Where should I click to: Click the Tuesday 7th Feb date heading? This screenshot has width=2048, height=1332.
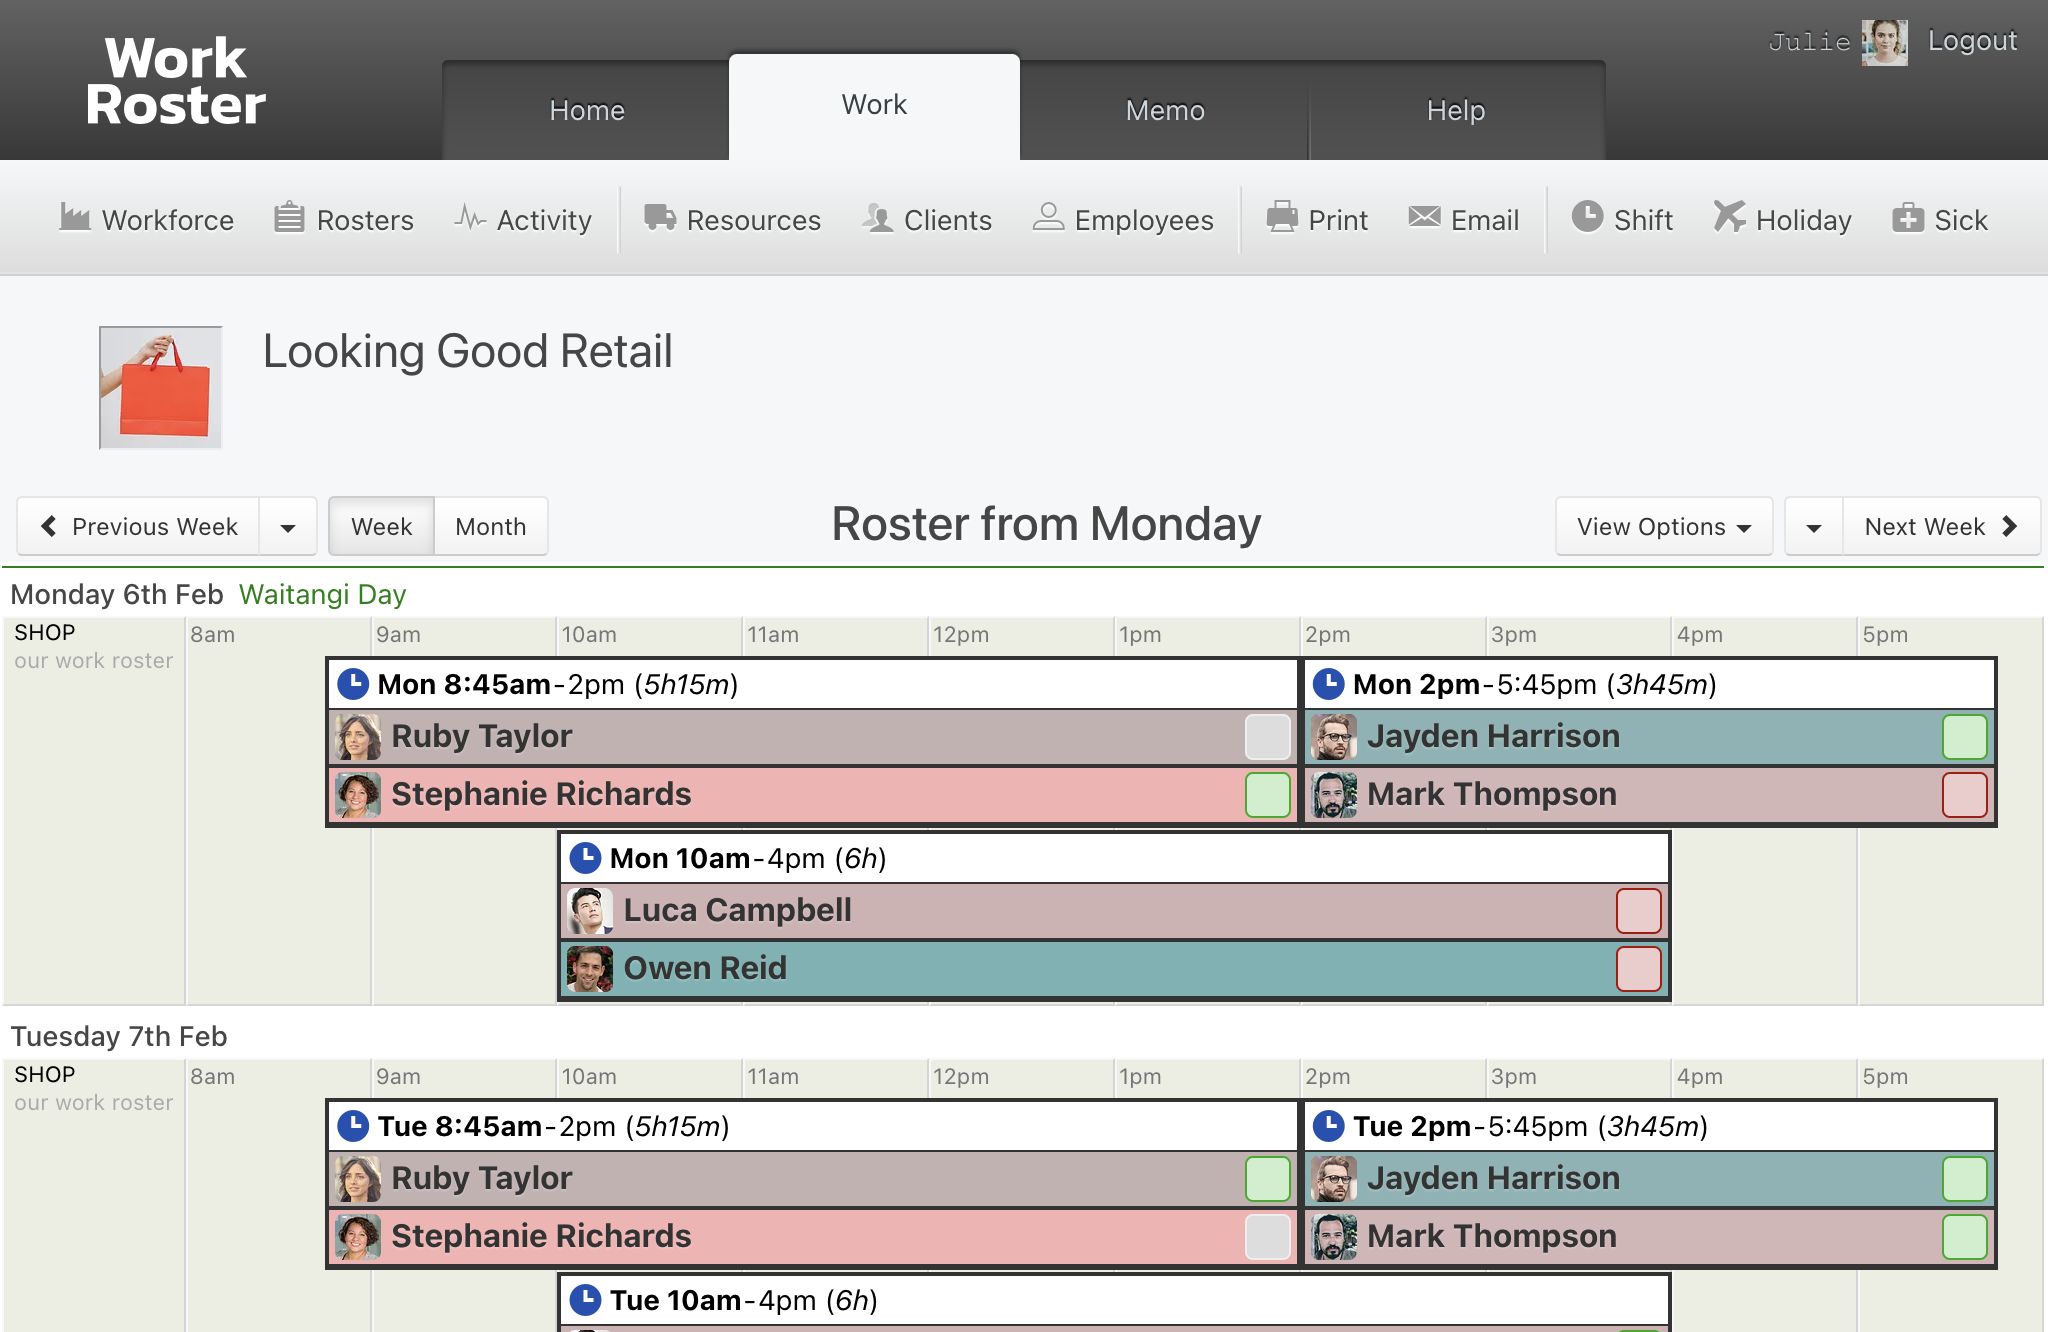(119, 1037)
